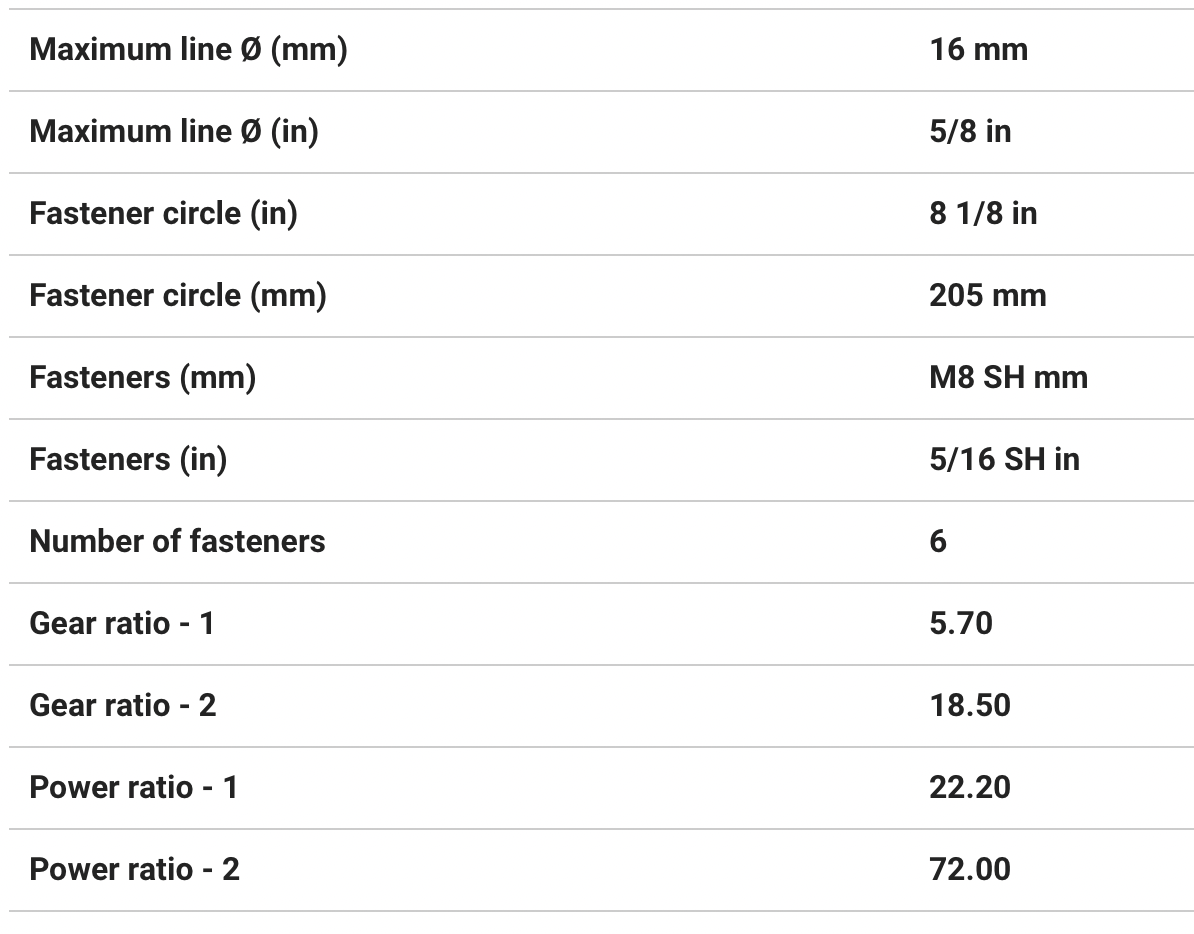Click the "Gear ratio - 1" label
Image resolution: width=1194 pixels, height=934 pixels.
point(122,623)
